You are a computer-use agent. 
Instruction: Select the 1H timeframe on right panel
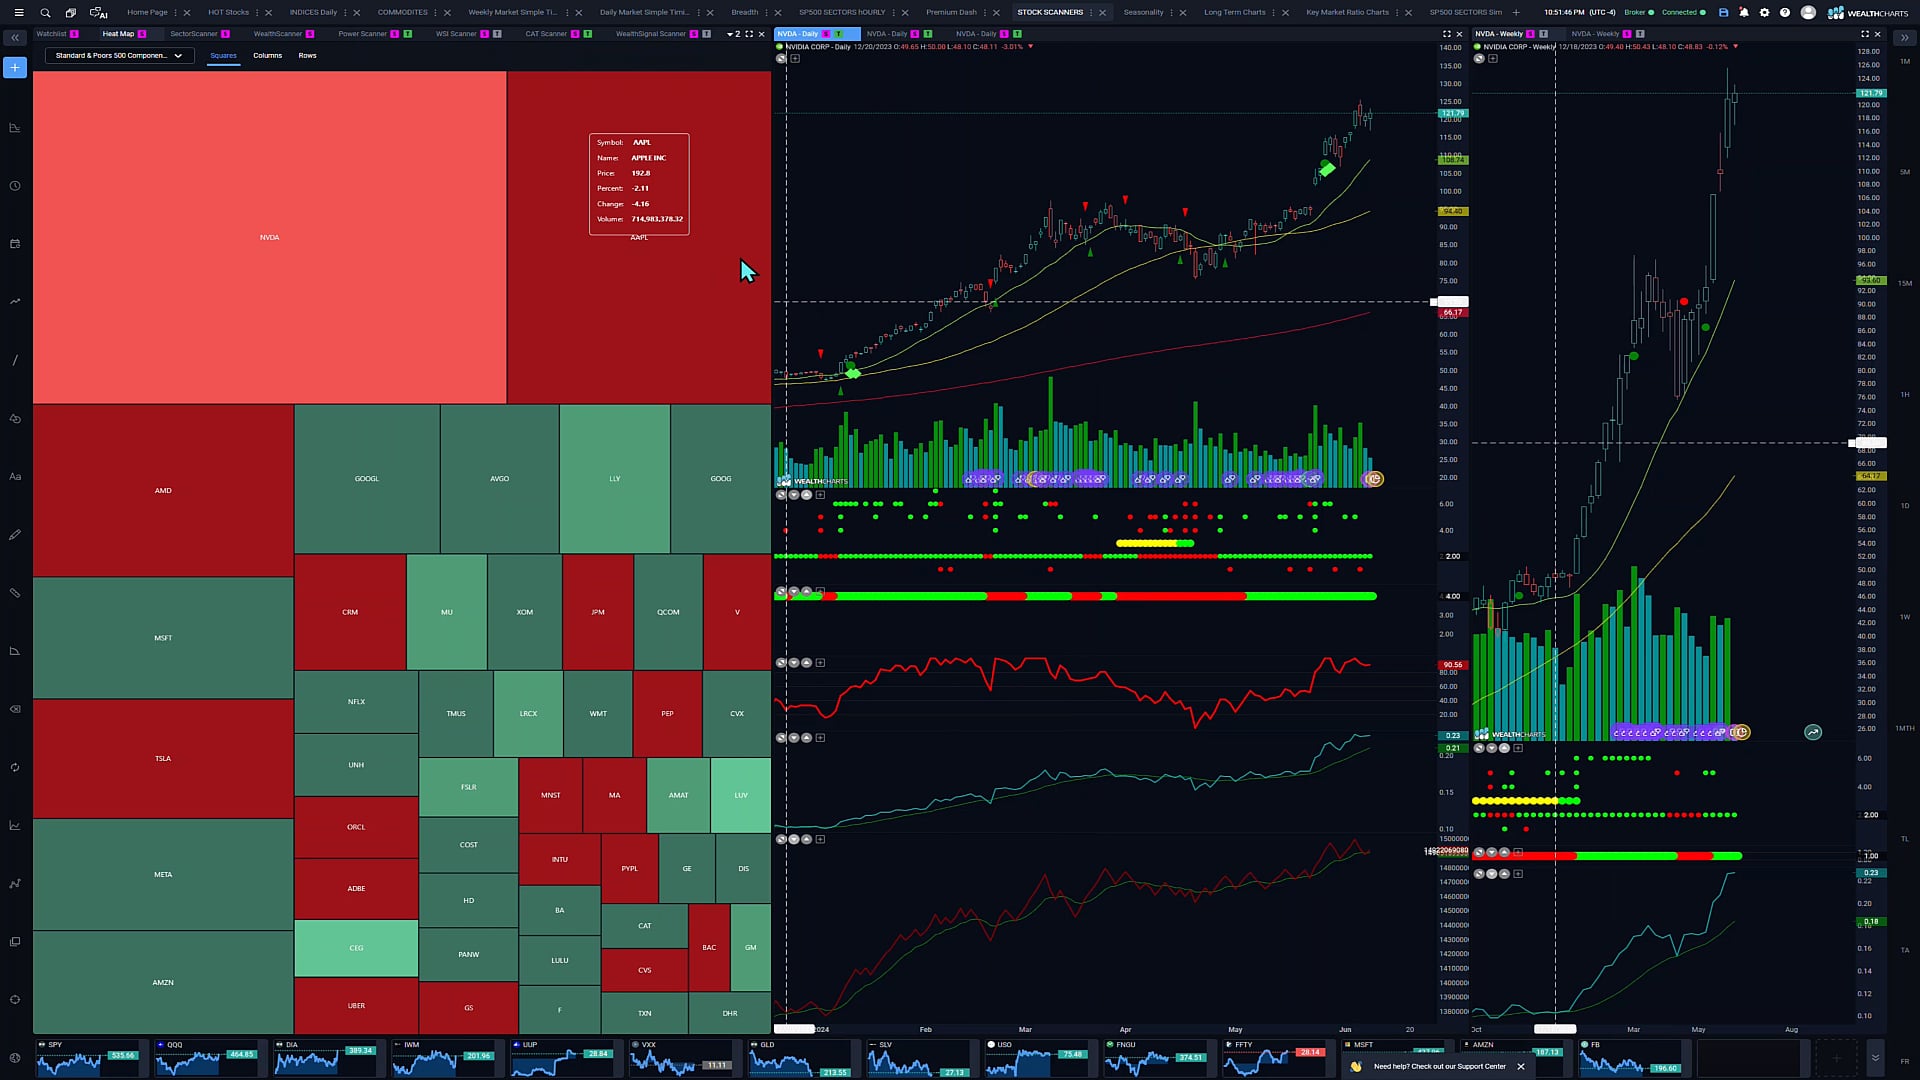click(1904, 395)
